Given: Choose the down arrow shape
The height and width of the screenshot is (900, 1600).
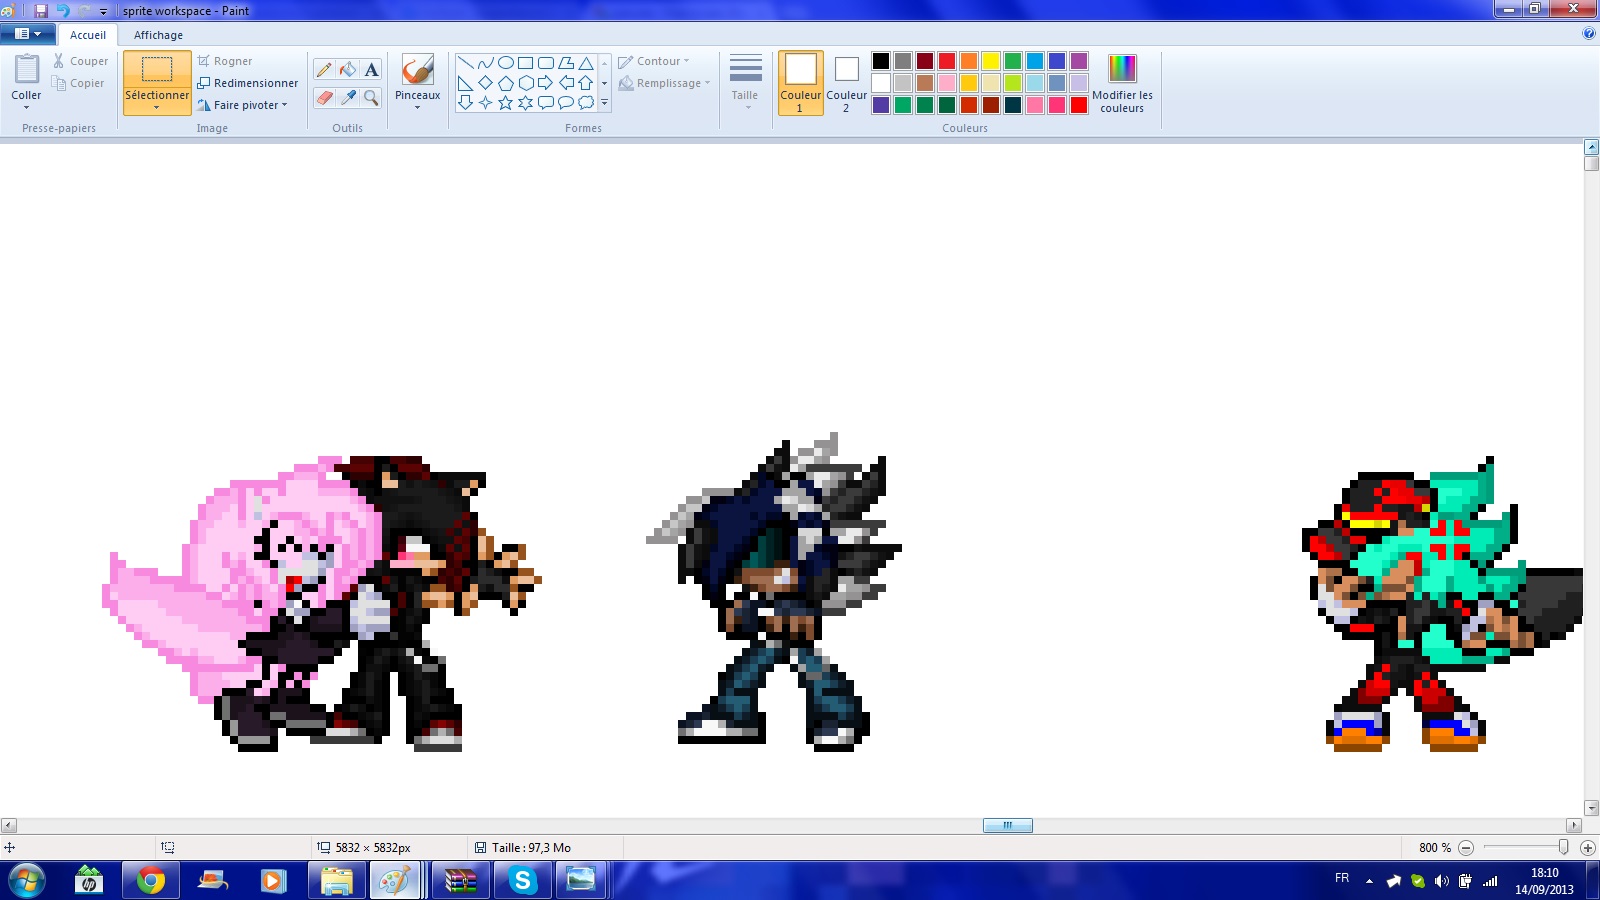Looking at the screenshot, I should (466, 102).
